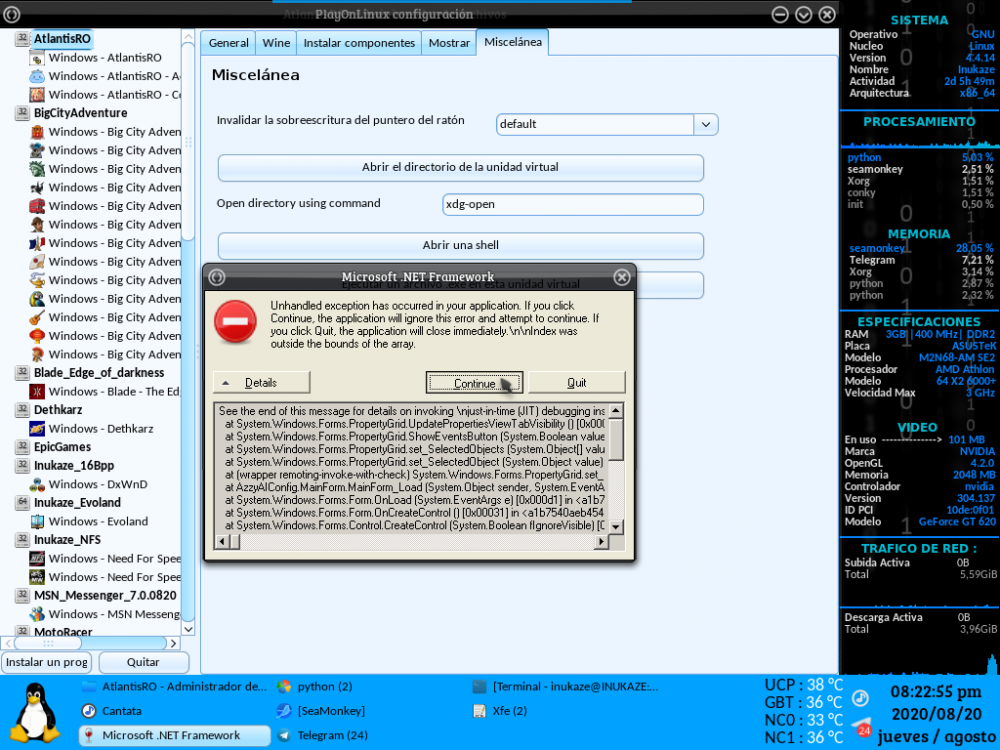Screen dimensions: 1000x750
Task: Switch to the SeaMonkey taskbar window
Action: [x=330, y=711]
